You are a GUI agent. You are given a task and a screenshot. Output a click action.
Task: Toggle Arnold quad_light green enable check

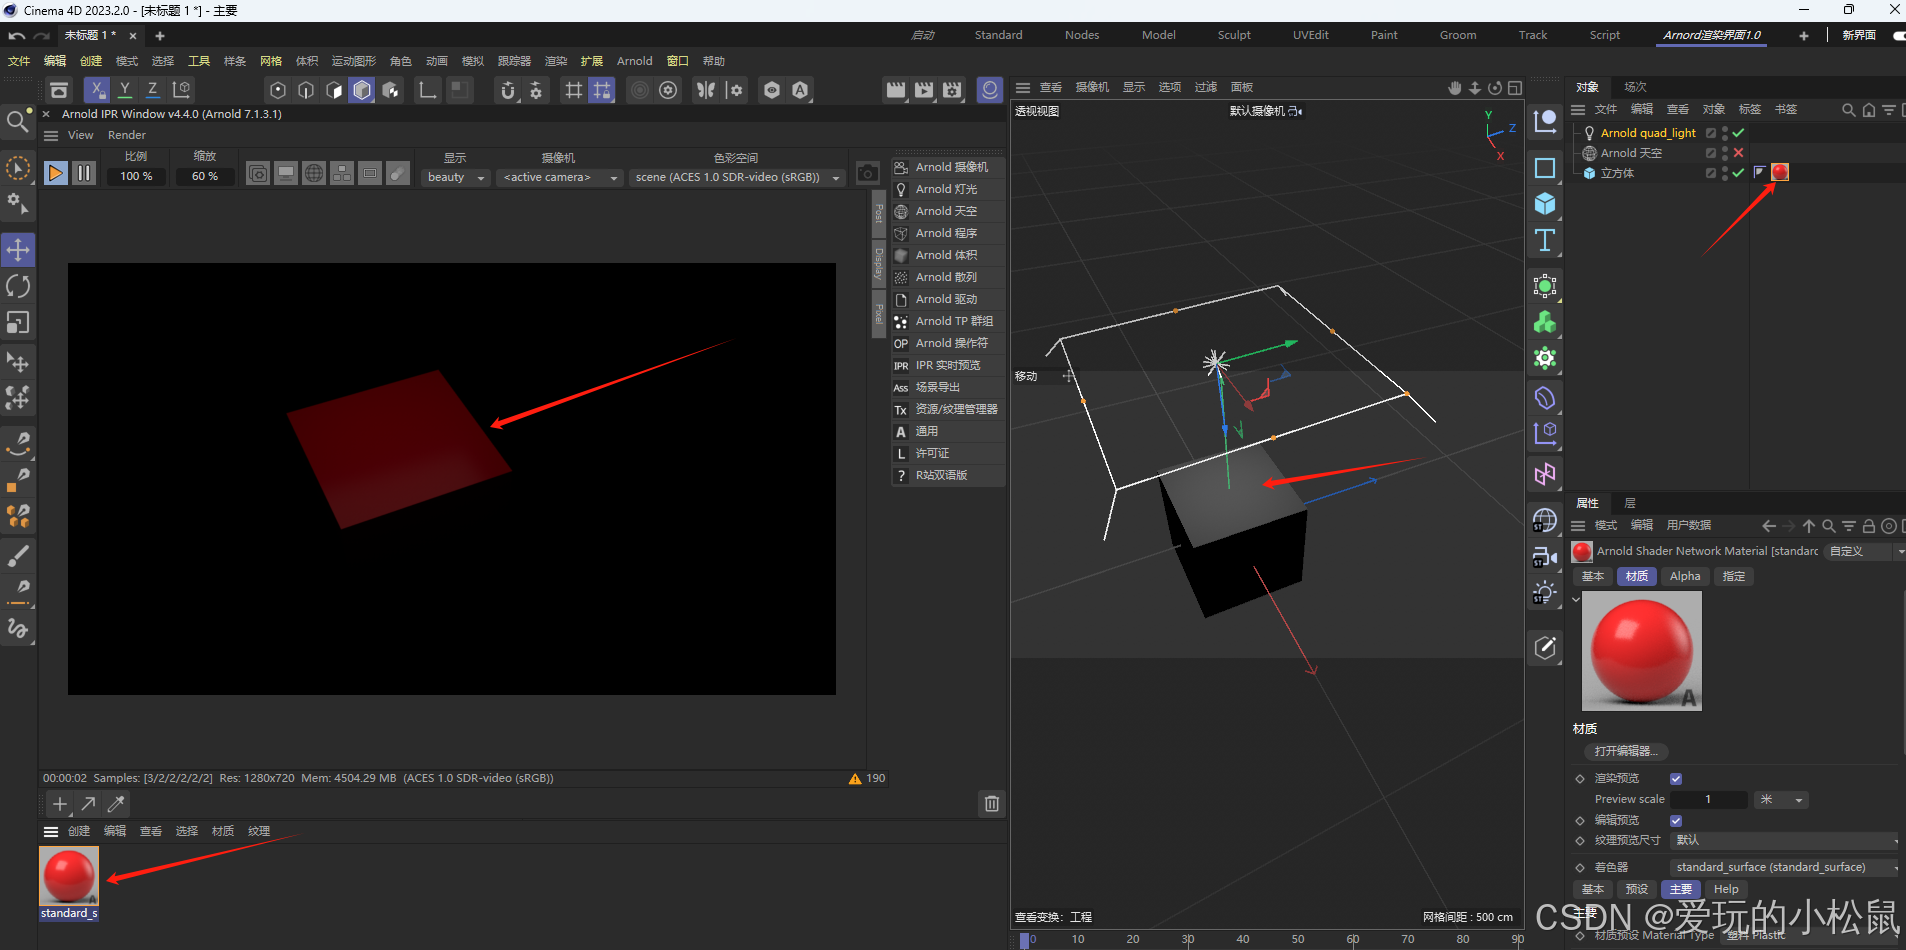click(1738, 133)
